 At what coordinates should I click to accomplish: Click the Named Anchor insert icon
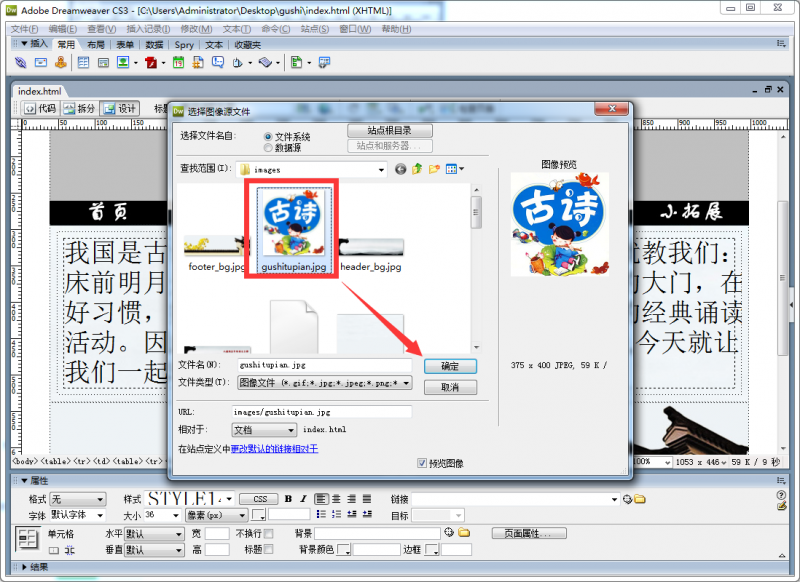click(x=61, y=63)
